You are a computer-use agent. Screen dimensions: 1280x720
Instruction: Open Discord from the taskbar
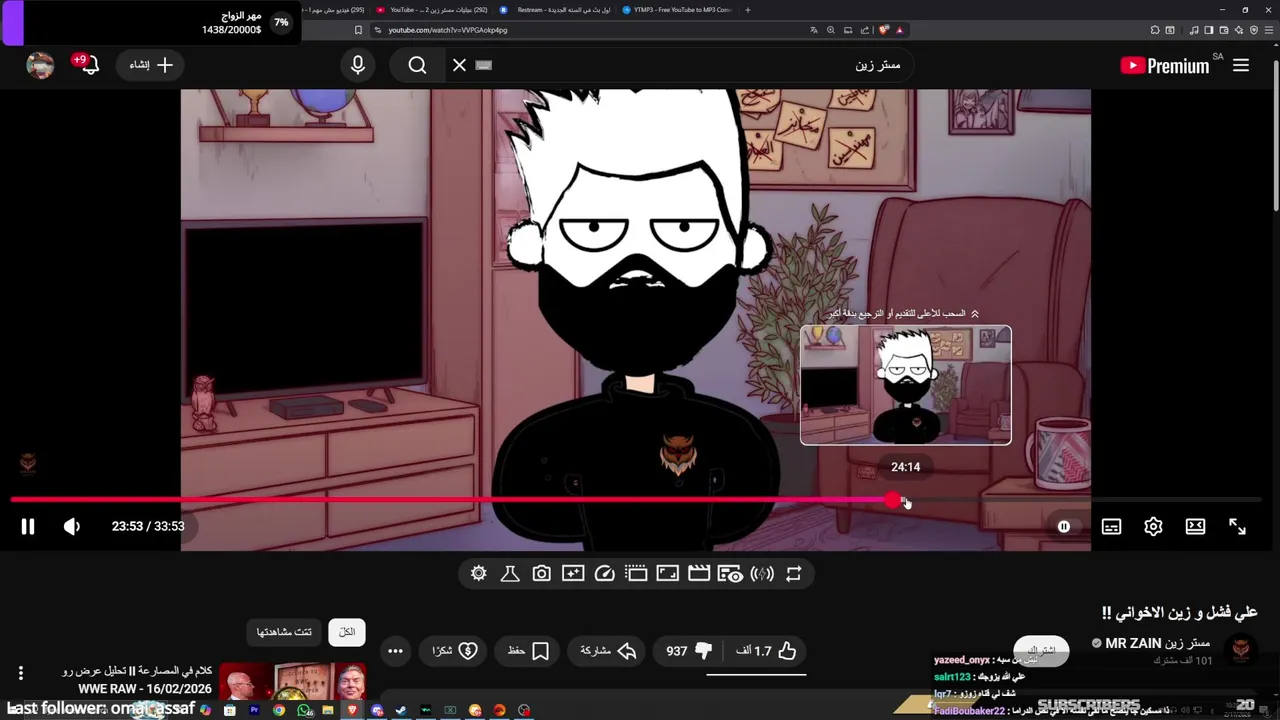pyautogui.click(x=377, y=710)
